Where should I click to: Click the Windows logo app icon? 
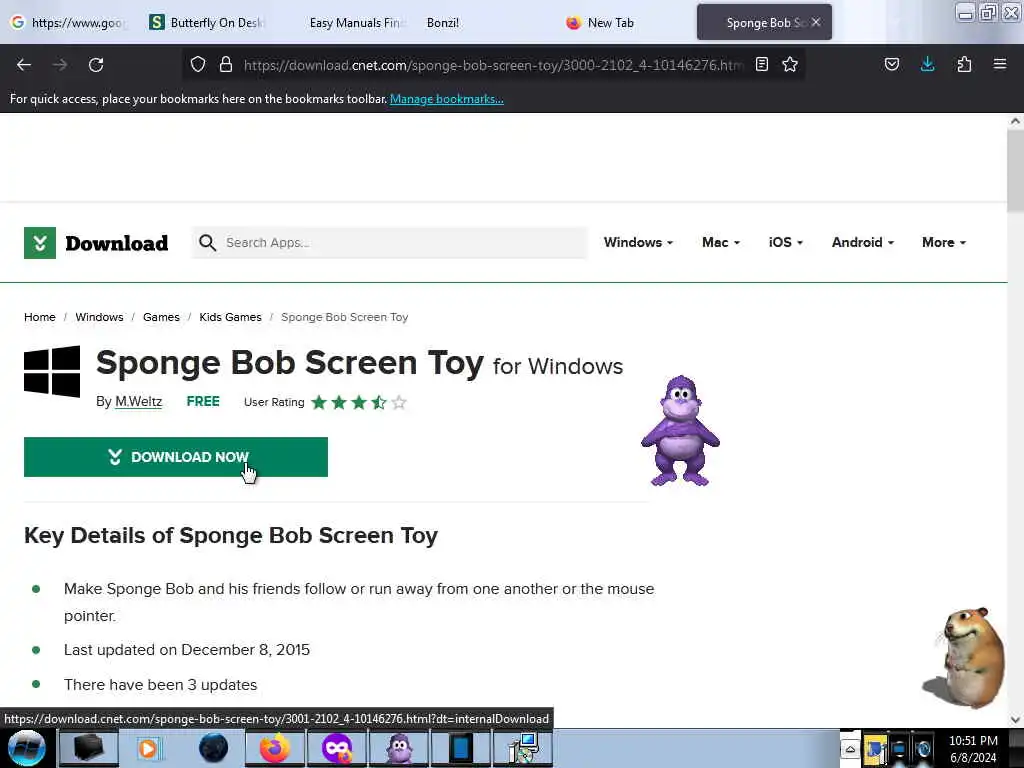click(52, 371)
